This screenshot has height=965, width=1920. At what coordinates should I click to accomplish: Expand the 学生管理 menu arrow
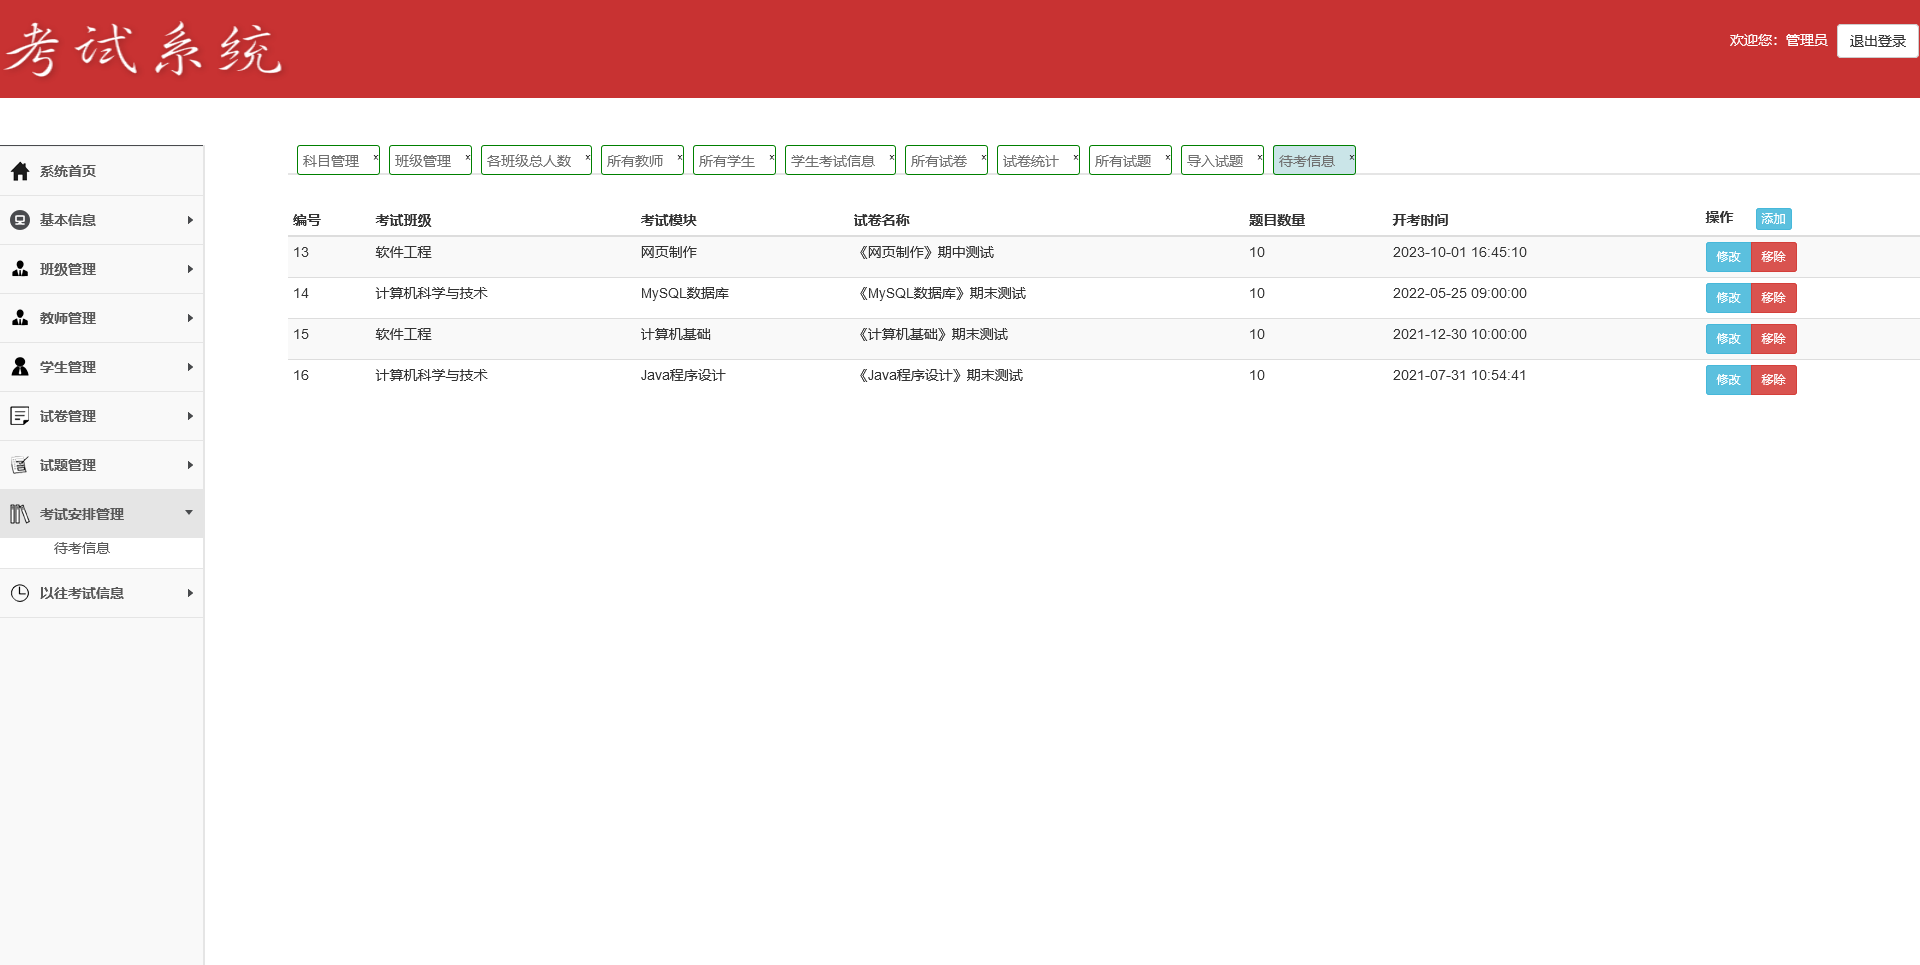[190, 367]
